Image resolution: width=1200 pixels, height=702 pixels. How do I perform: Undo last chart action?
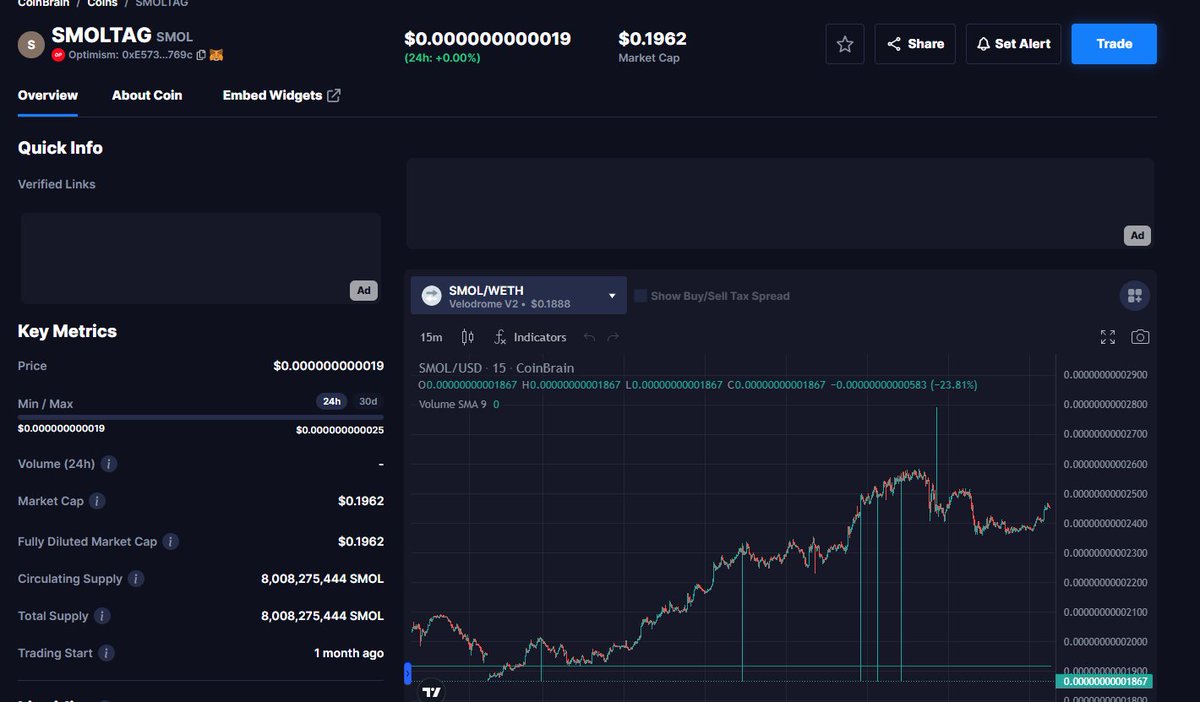point(590,337)
